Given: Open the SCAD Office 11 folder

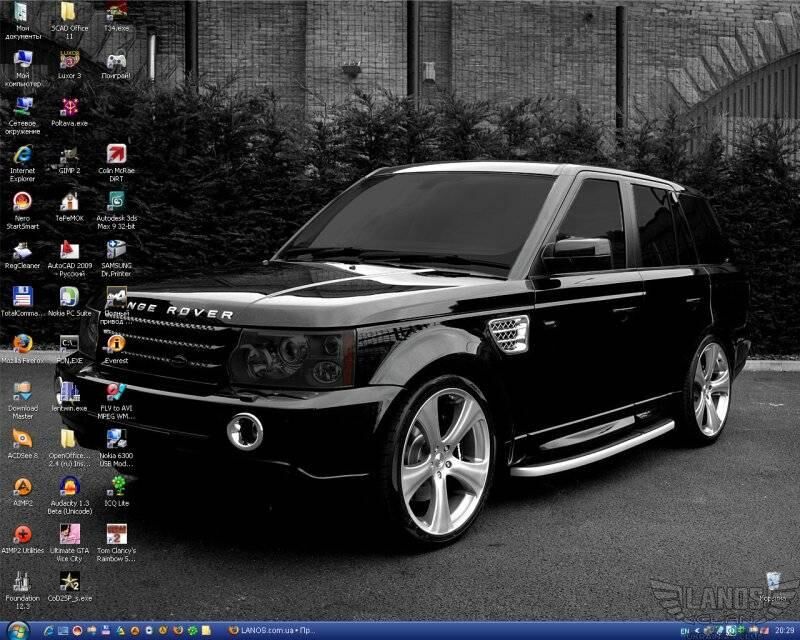Looking at the screenshot, I should point(69,21).
